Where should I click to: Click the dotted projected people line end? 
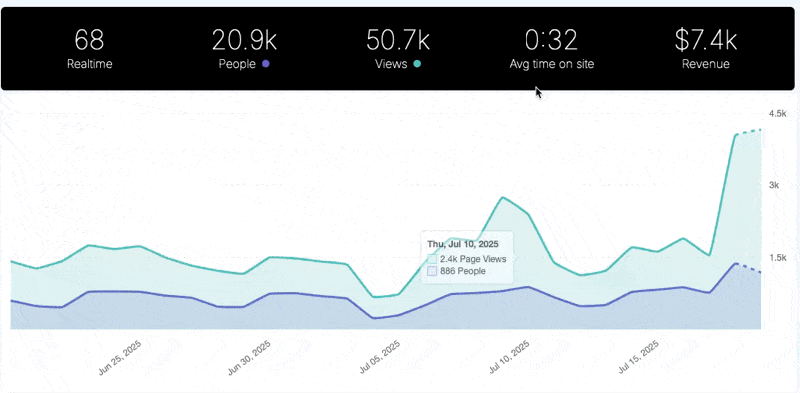tap(760, 272)
